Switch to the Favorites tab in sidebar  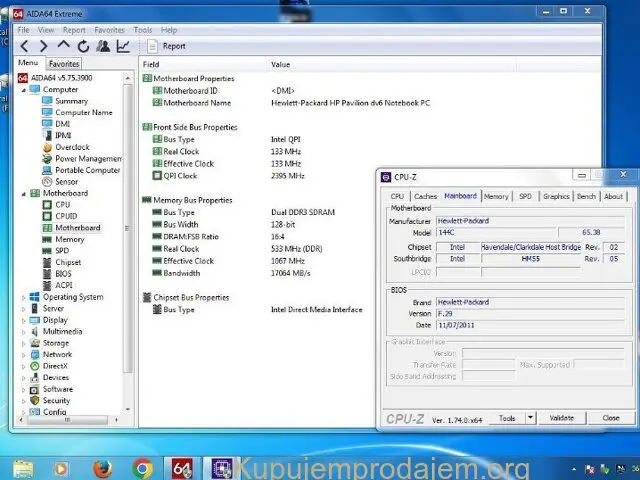click(x=64, y=64)
